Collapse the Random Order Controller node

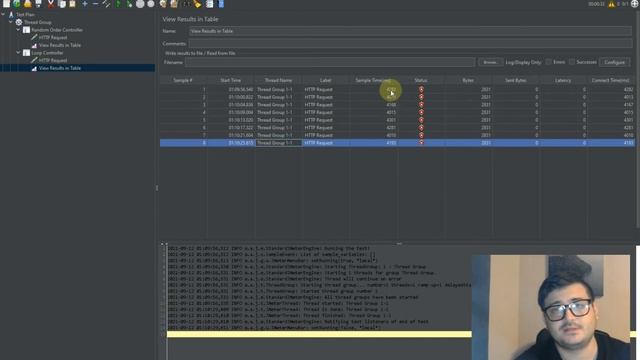click(18, 30)
